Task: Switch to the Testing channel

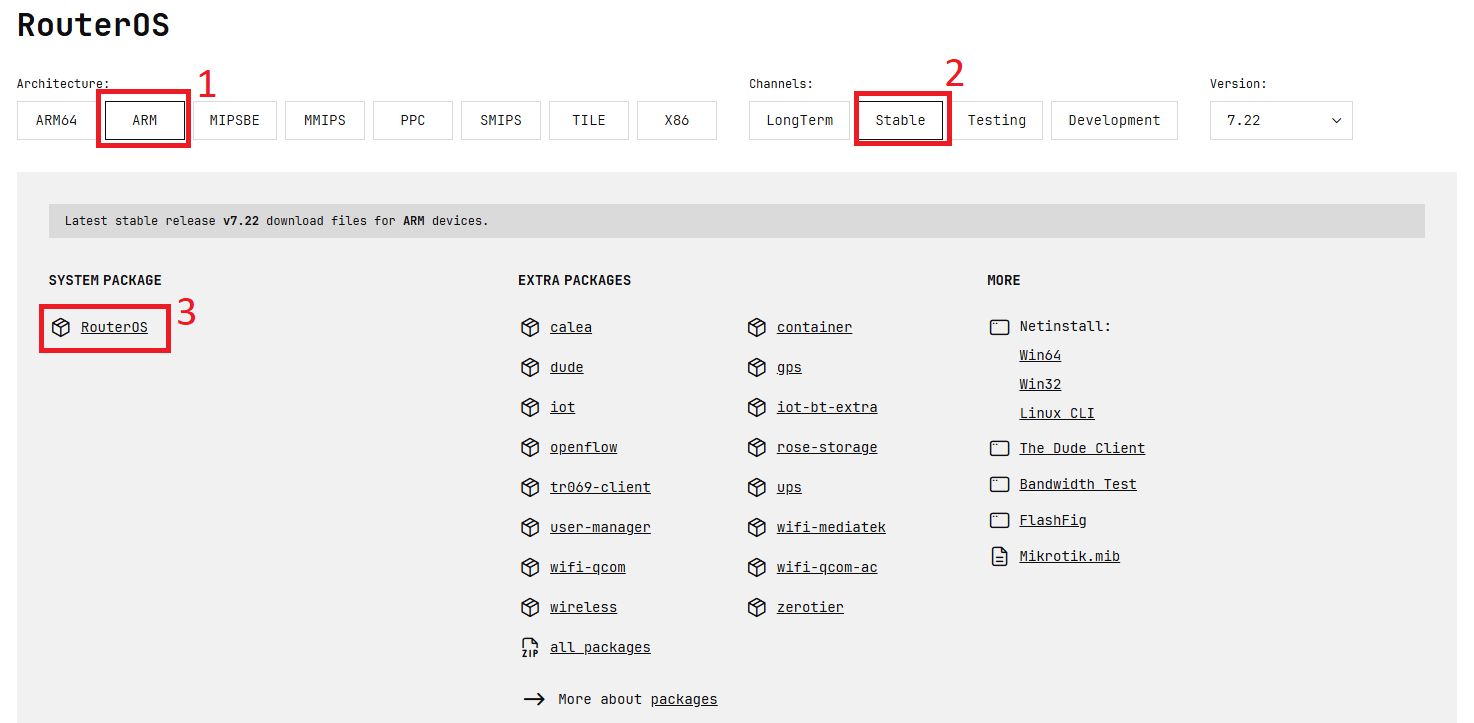Action: [x=996, y=121]
